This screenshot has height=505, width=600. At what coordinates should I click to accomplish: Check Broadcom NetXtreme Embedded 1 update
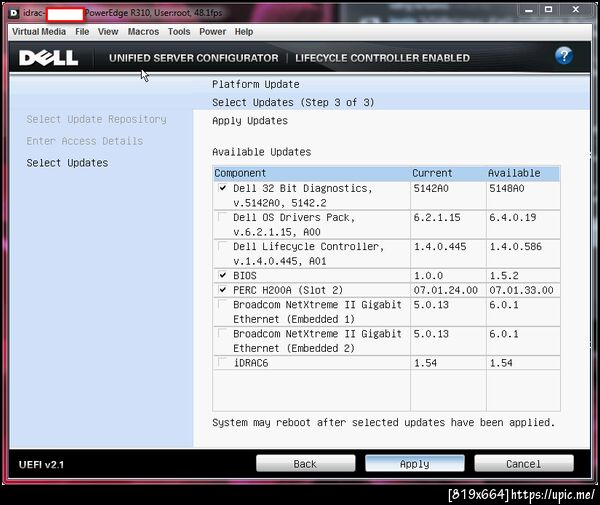[222, 304]
